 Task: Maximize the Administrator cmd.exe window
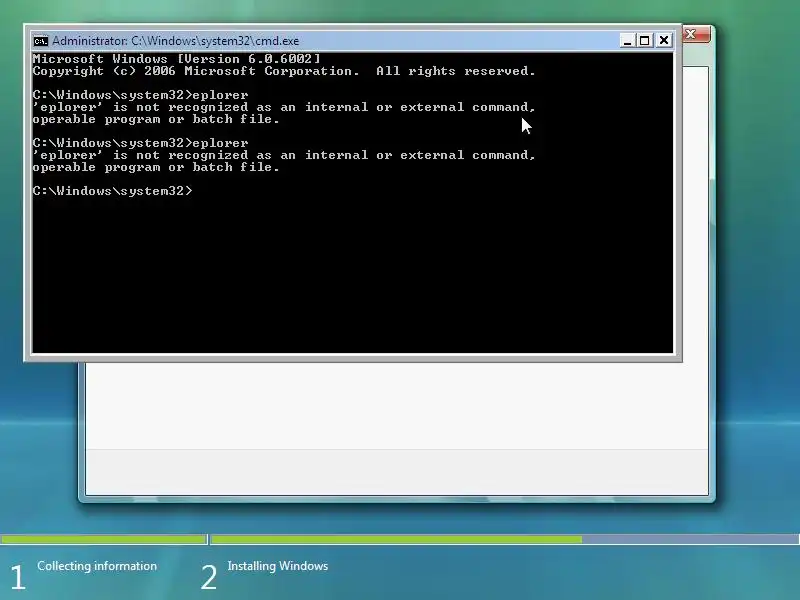[645, 40]
